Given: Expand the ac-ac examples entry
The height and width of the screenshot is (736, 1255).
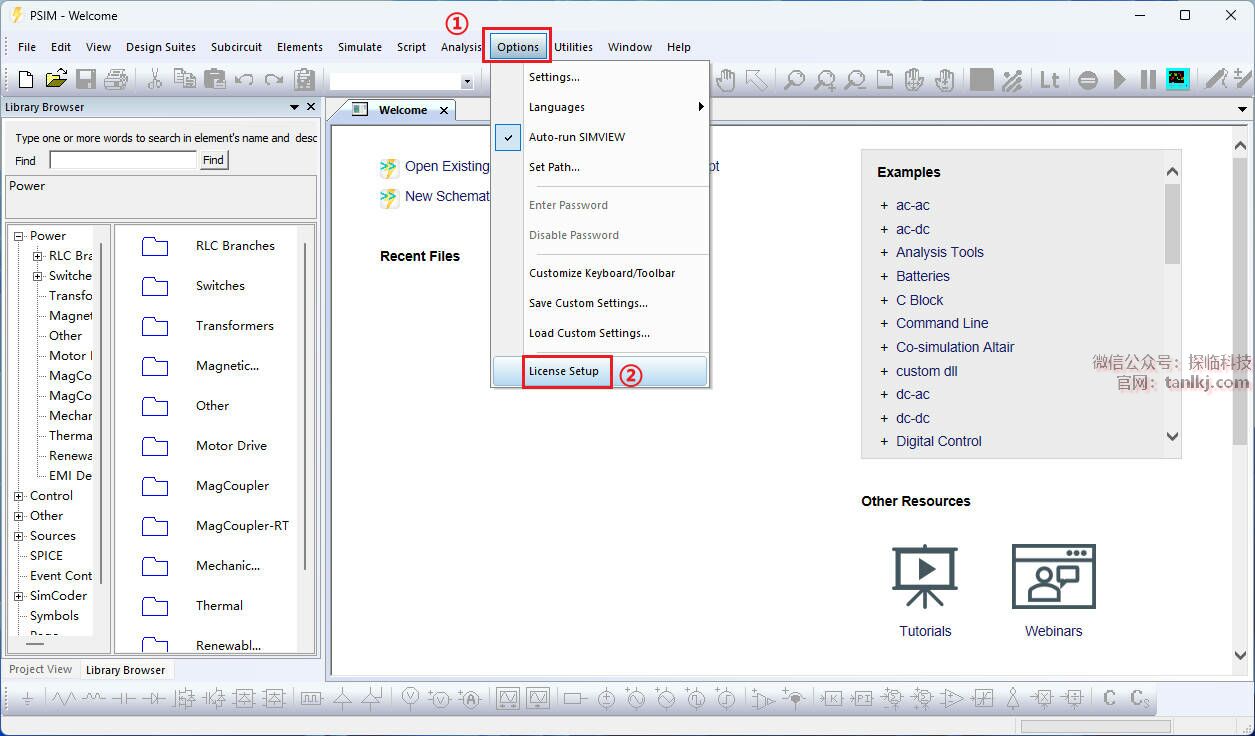Looking at the screenshot, I should (x=884, y=205).
